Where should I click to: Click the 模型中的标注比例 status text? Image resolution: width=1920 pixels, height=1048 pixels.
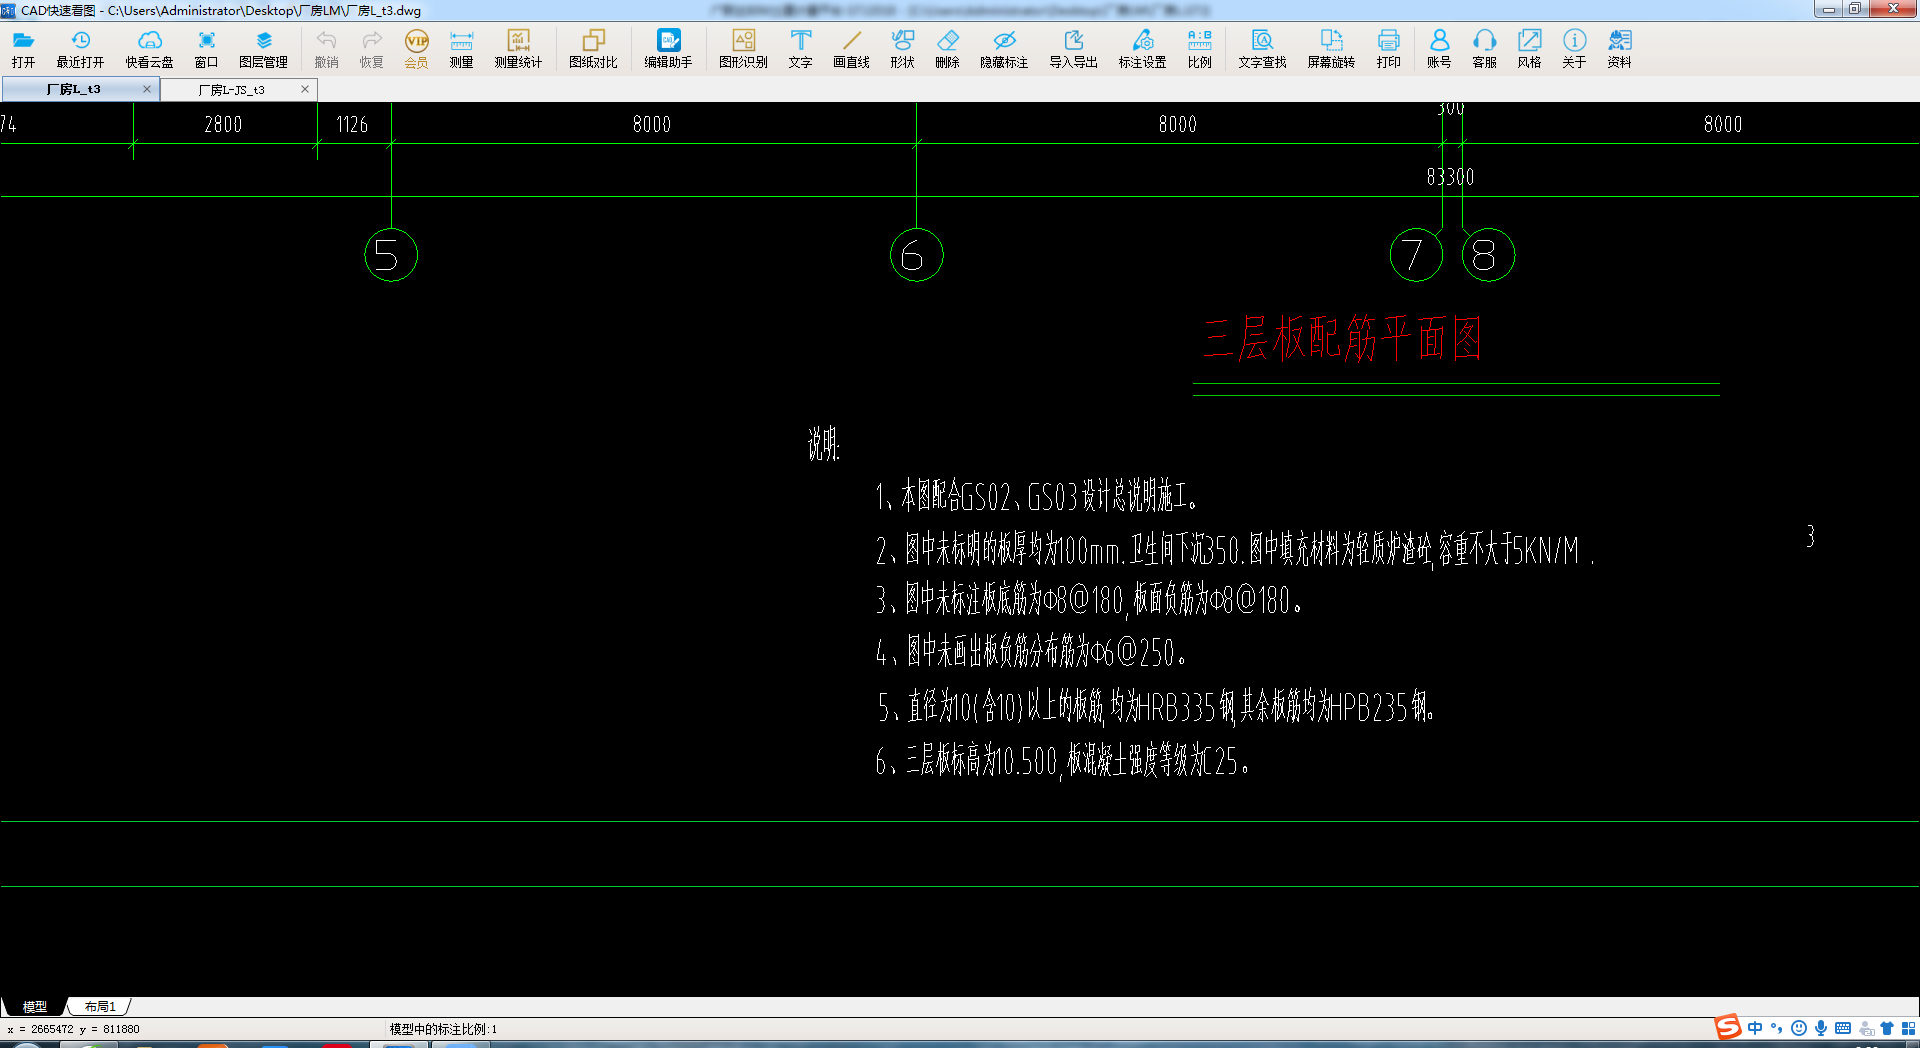(443, 1029)
